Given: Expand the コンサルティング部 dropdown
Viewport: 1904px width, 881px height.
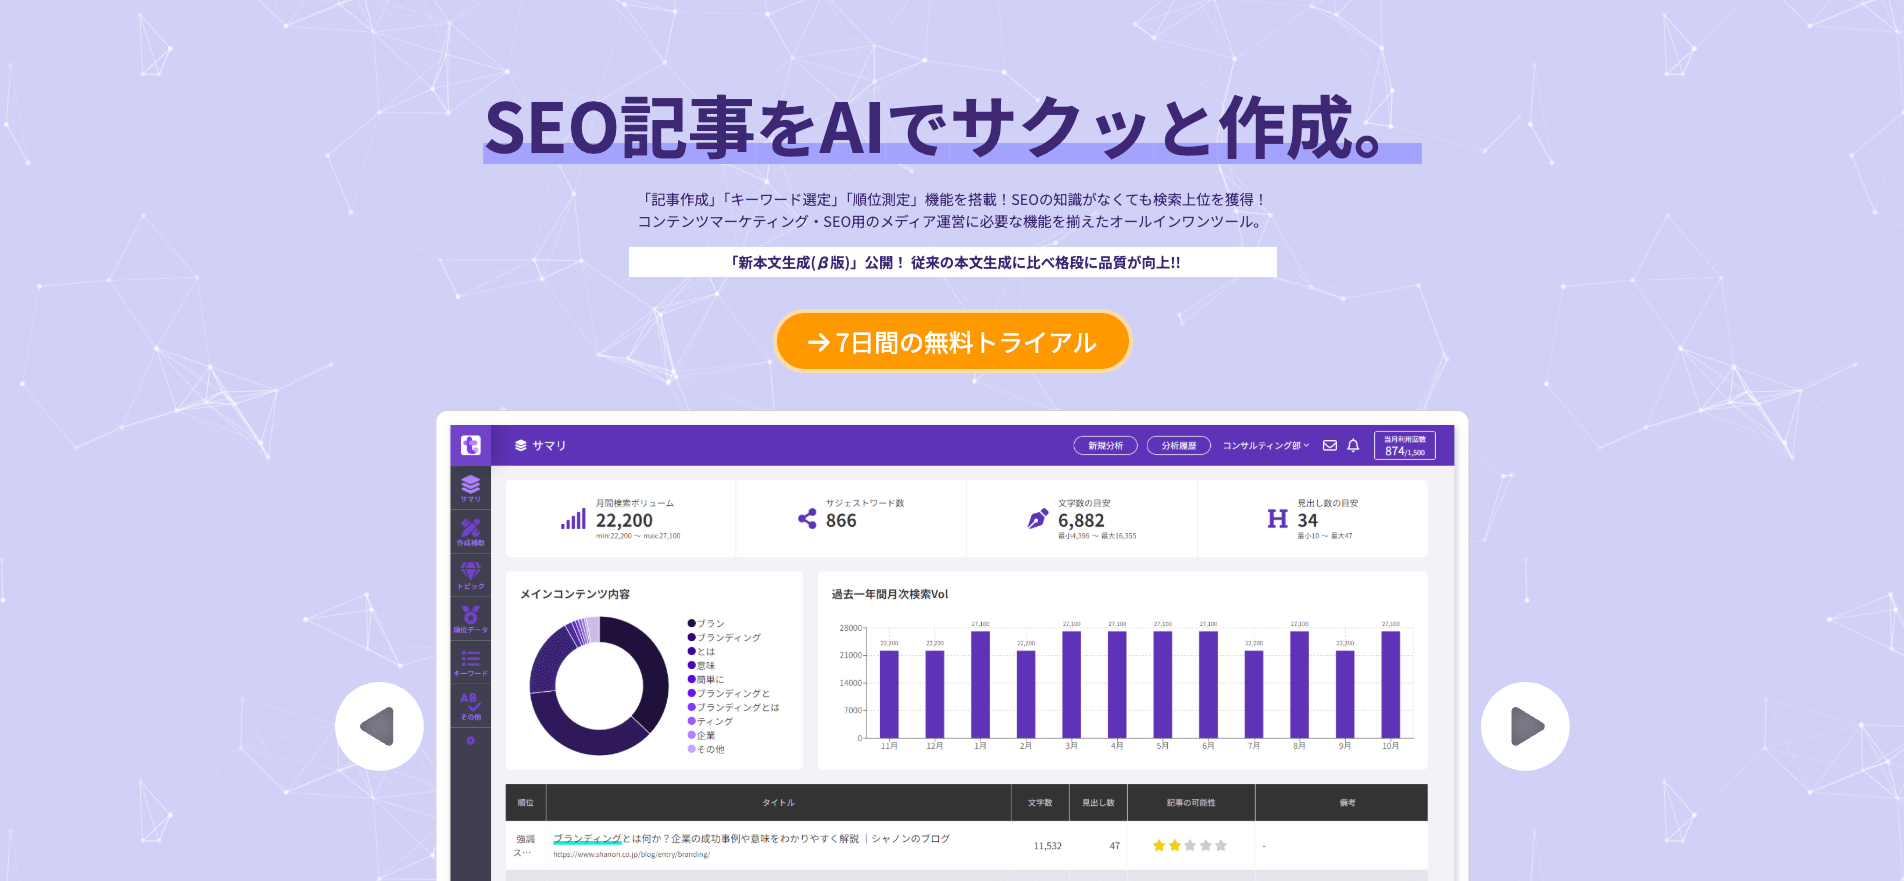Looking at the screenshot, I should pos(1265,446).
